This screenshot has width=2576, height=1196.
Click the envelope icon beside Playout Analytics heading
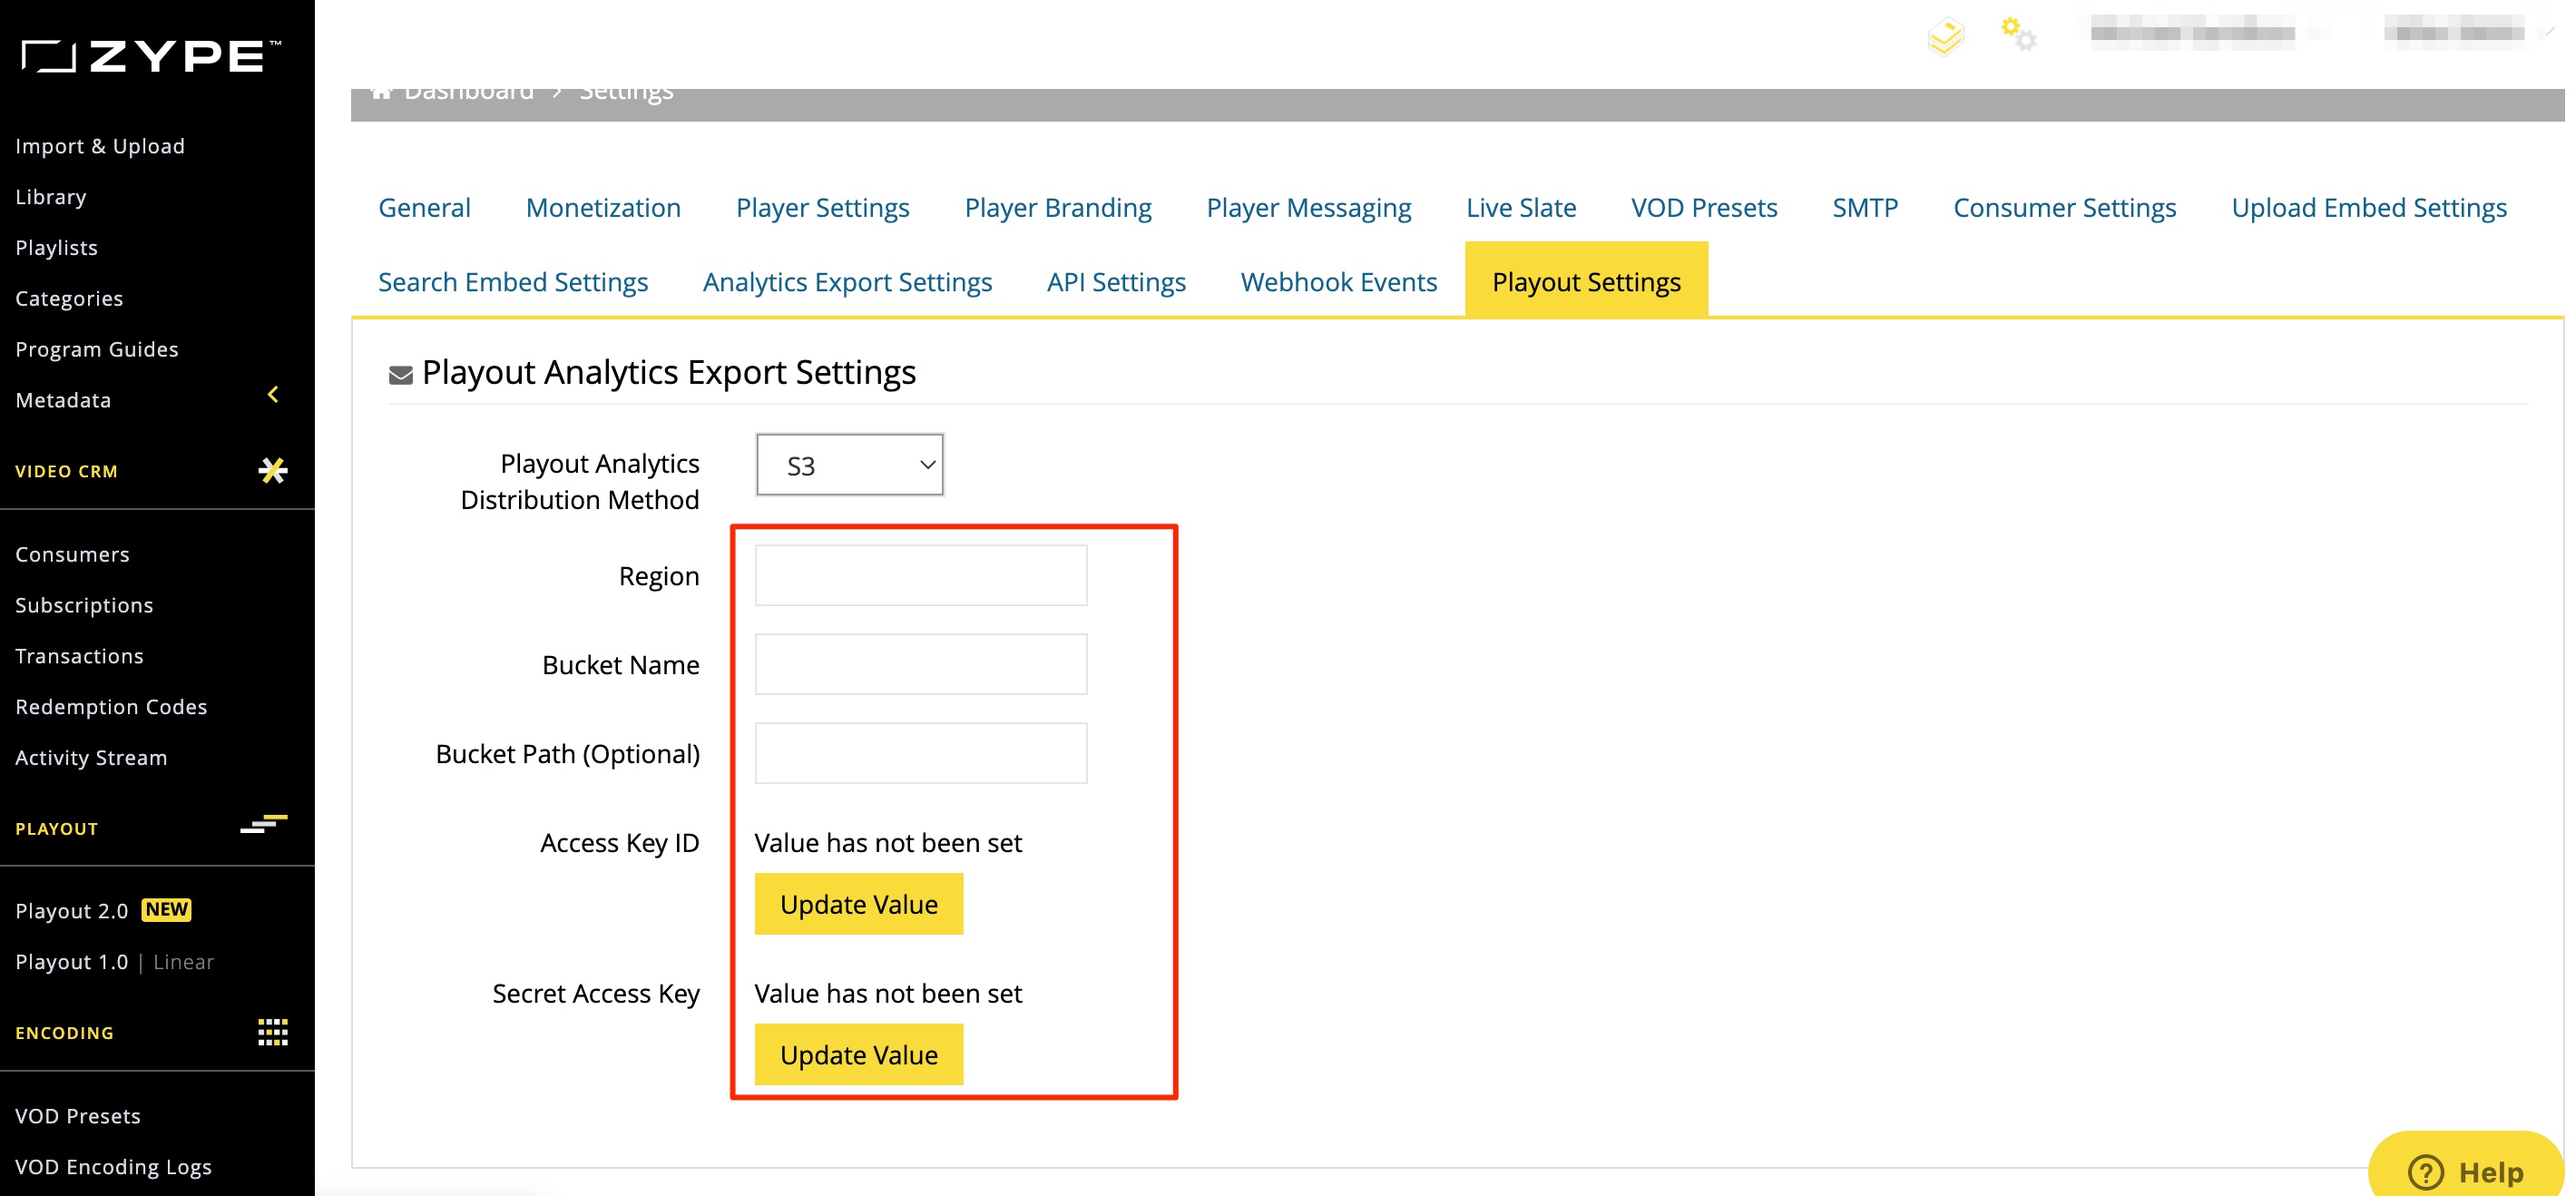point(400,375)
